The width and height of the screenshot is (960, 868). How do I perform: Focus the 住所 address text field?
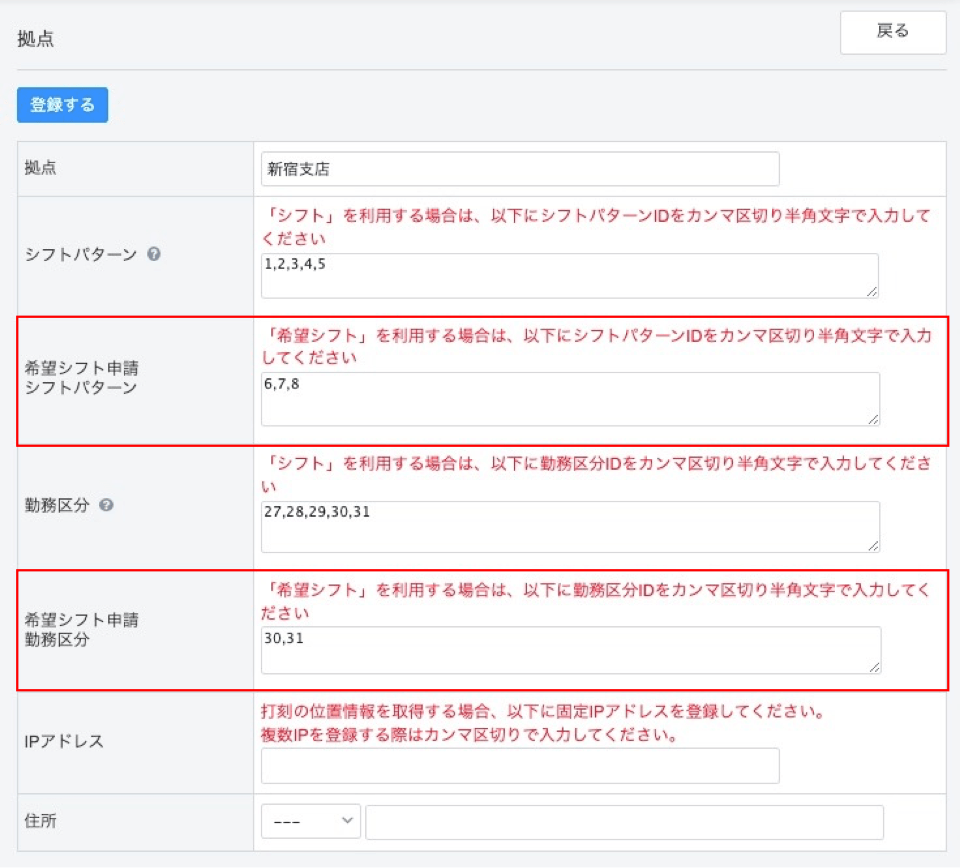(x=624, y=822)
